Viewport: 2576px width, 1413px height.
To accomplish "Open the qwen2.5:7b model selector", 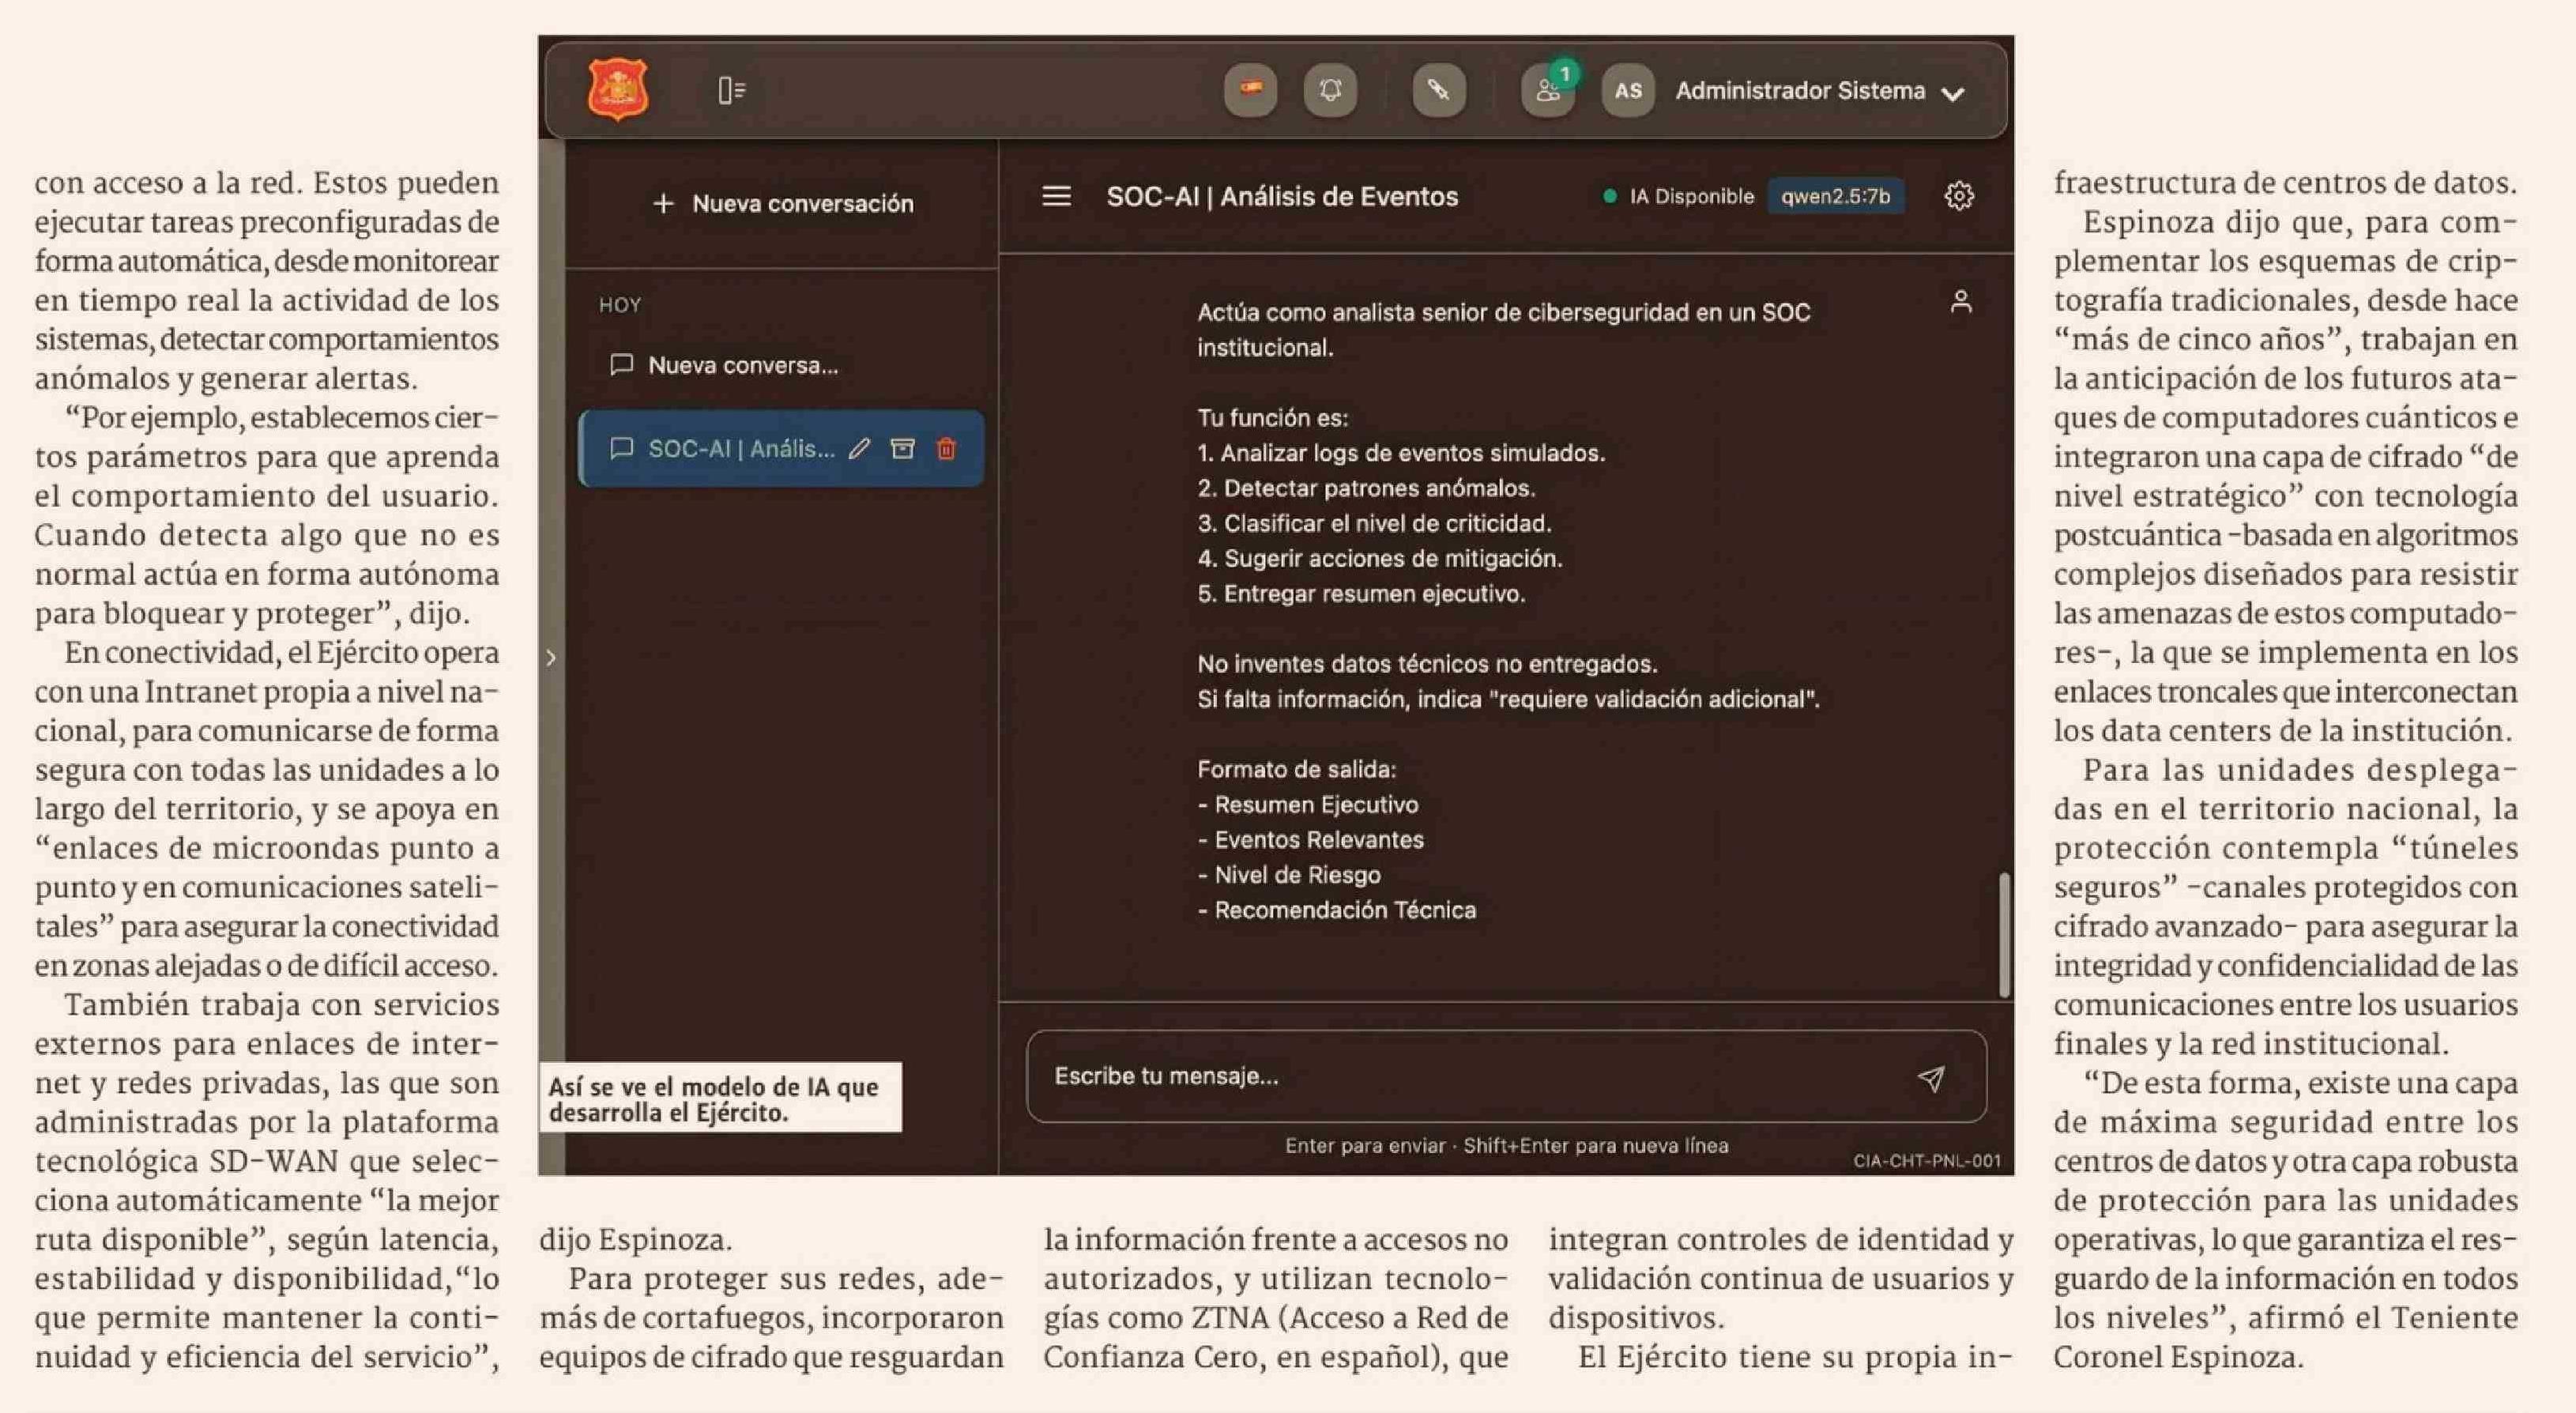I will coord(1835,196).
